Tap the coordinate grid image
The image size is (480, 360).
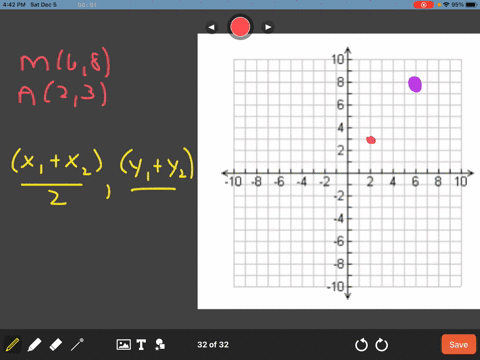point(339,171)
